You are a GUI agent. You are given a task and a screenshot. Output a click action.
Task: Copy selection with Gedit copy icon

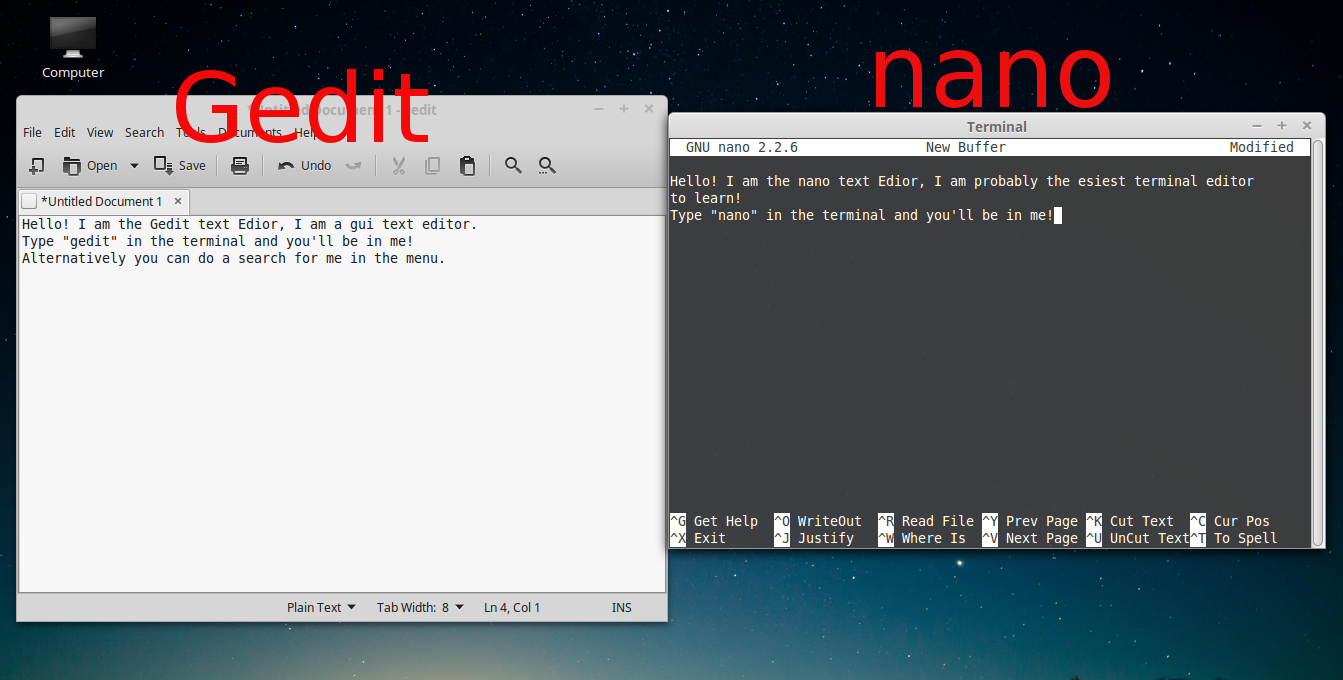[x=433, y=165]
